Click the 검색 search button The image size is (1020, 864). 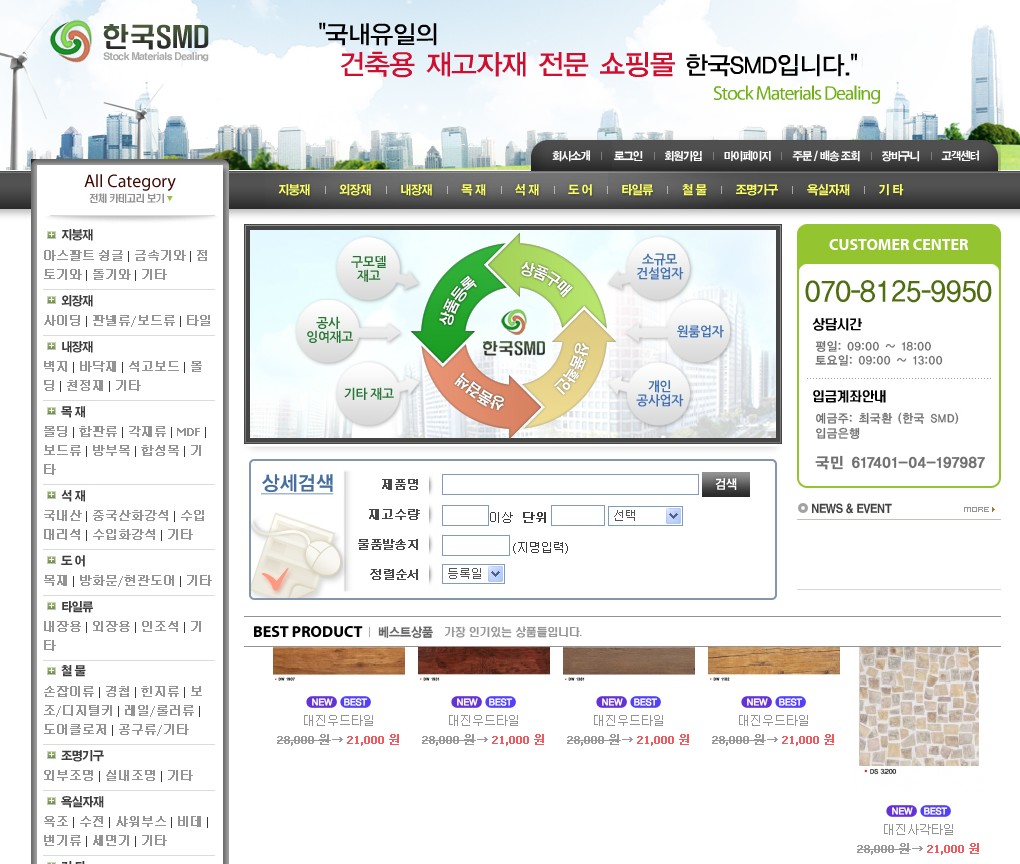[726, 484]
